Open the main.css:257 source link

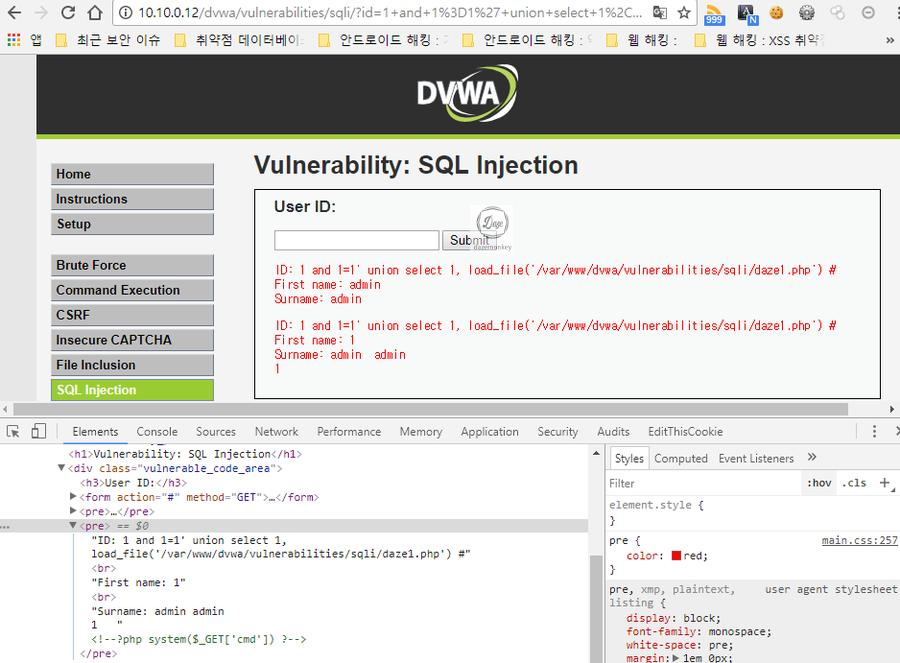click(859, 540)
